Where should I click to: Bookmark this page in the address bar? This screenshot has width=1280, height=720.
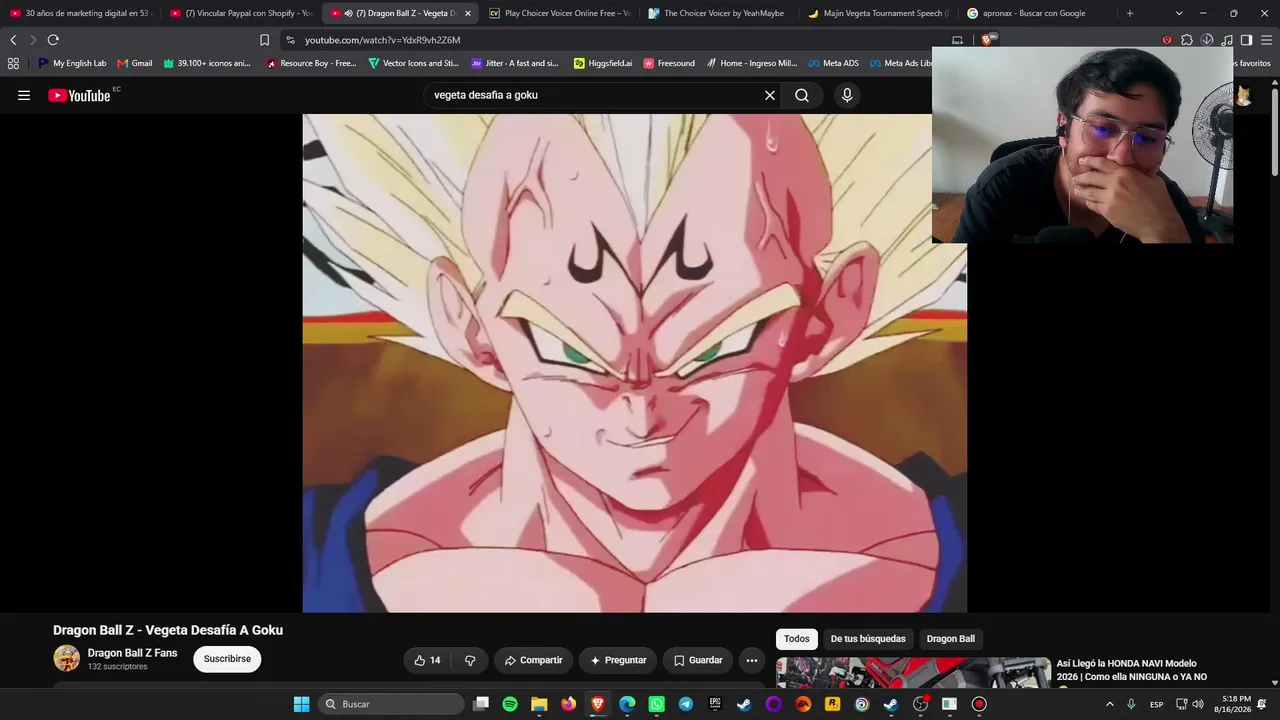264,40
